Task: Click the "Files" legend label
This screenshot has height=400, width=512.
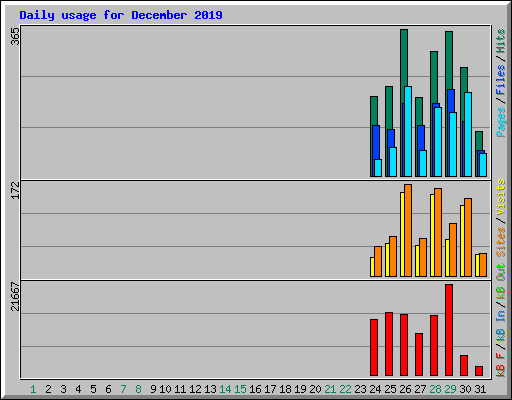Action: click(x=501, y=80)
